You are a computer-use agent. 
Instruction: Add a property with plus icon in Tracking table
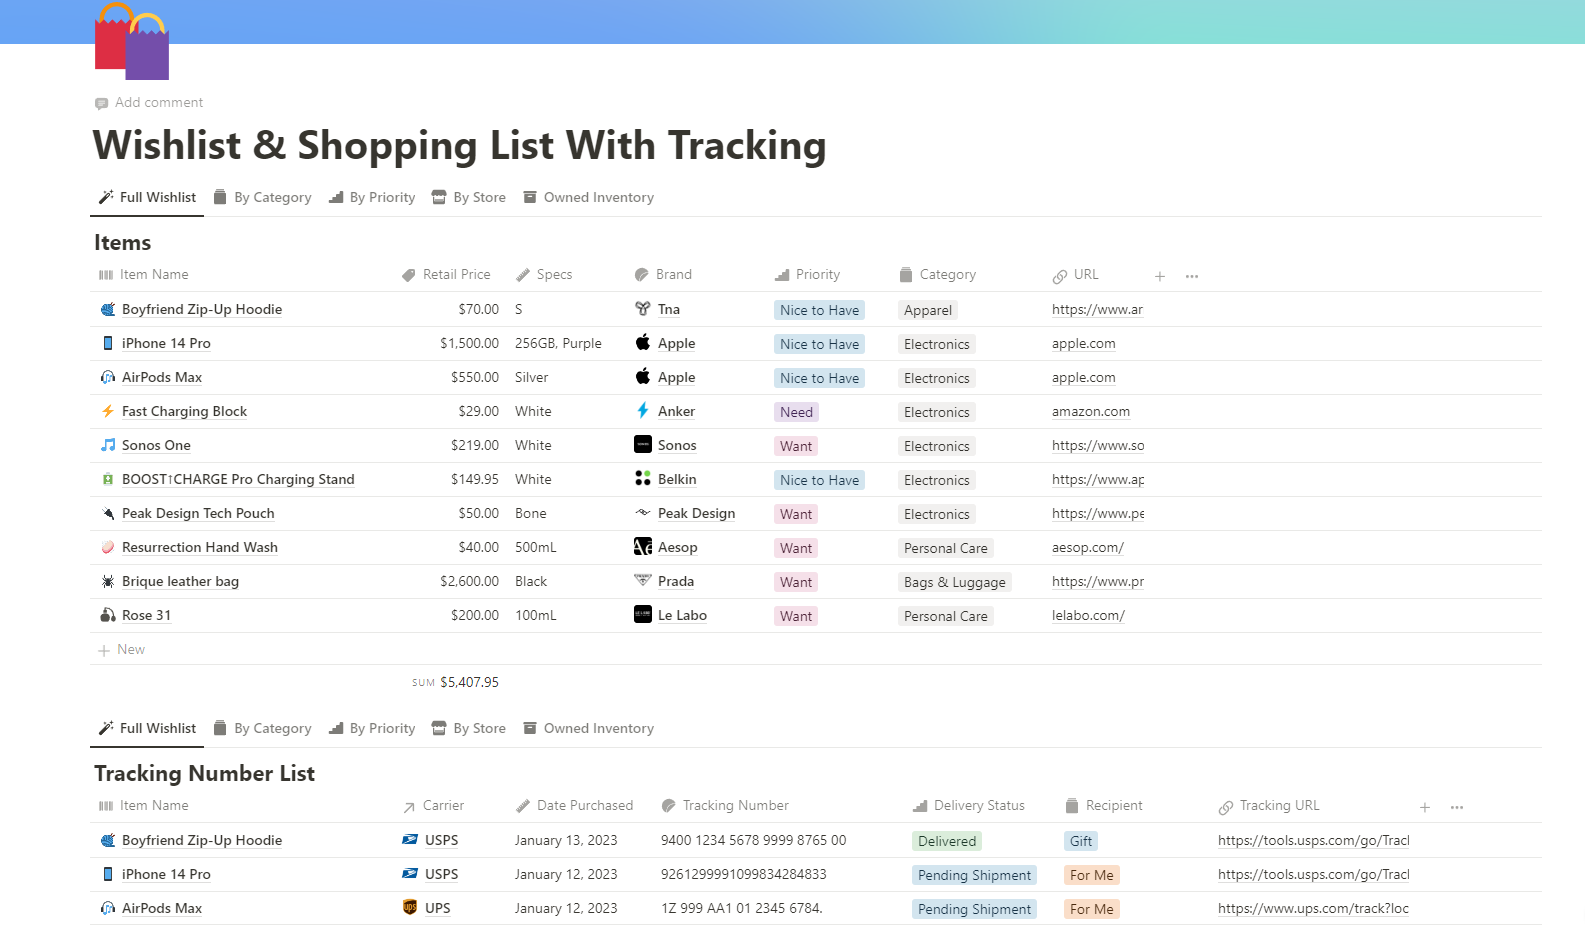(x=1425, y=807)
